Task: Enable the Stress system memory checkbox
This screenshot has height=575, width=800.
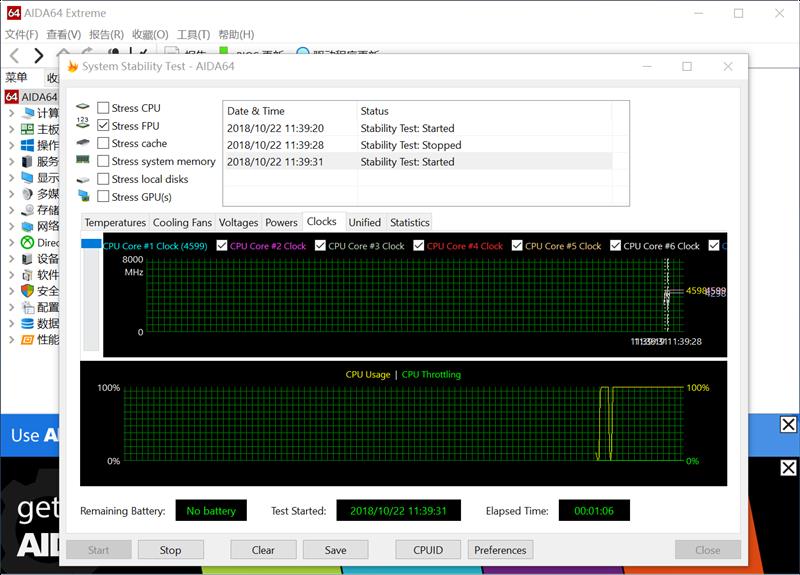Action: (x=103, y=161)
